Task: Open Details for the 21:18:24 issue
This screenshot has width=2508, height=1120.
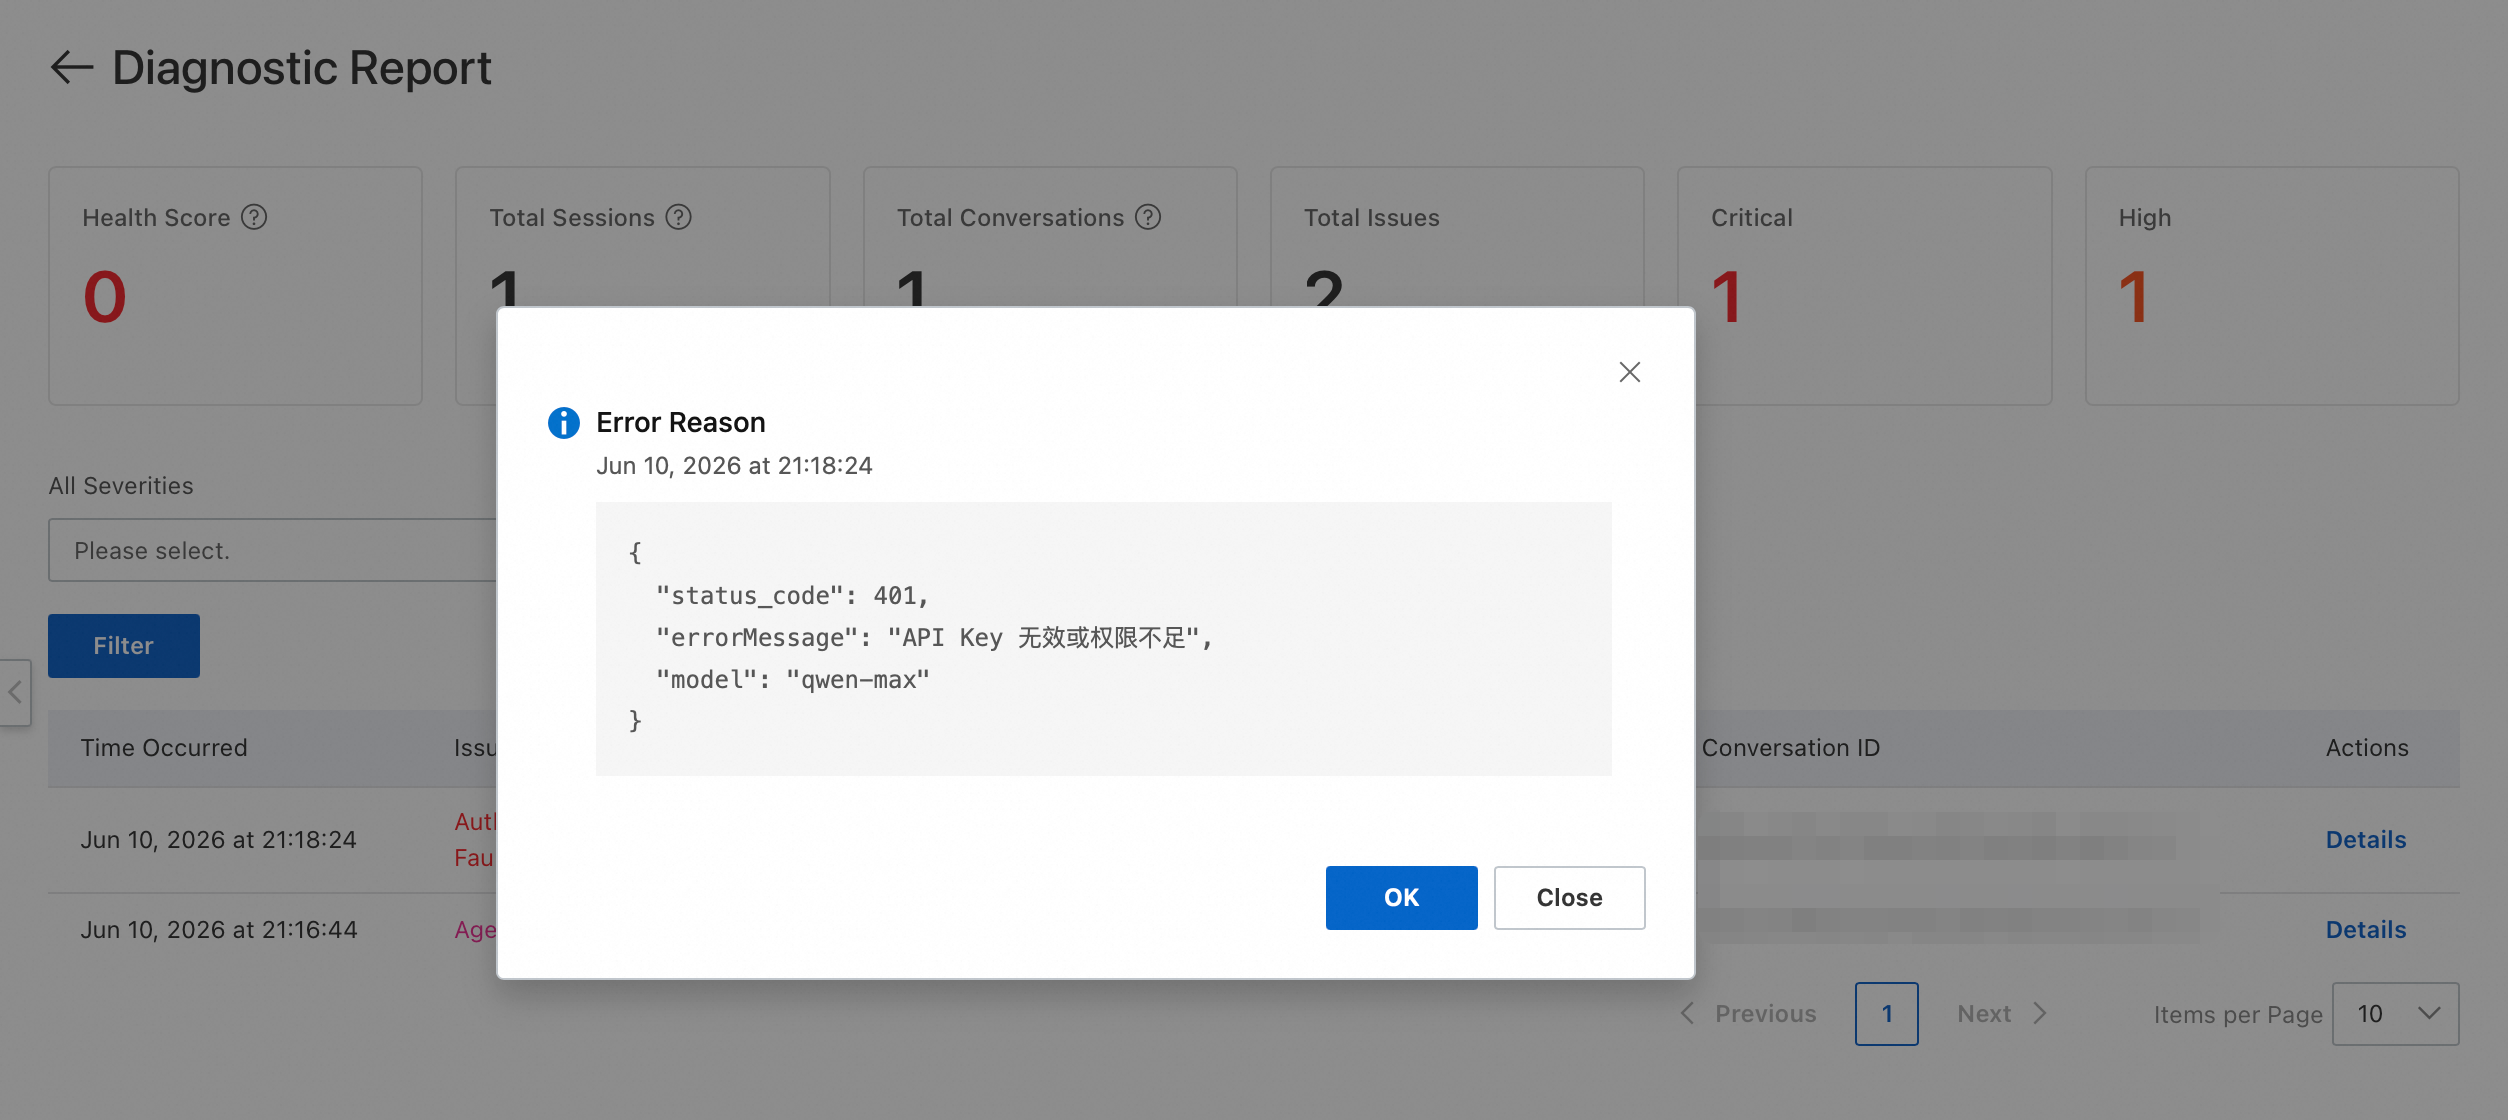Action: [x=2366, y=840]
